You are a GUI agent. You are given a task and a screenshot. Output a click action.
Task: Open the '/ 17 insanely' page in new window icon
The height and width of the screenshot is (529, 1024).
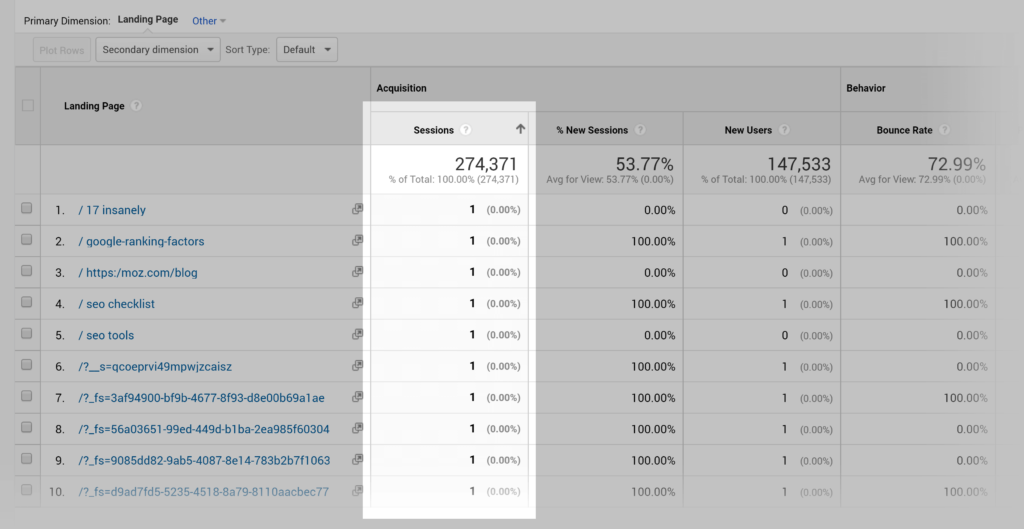357,209
